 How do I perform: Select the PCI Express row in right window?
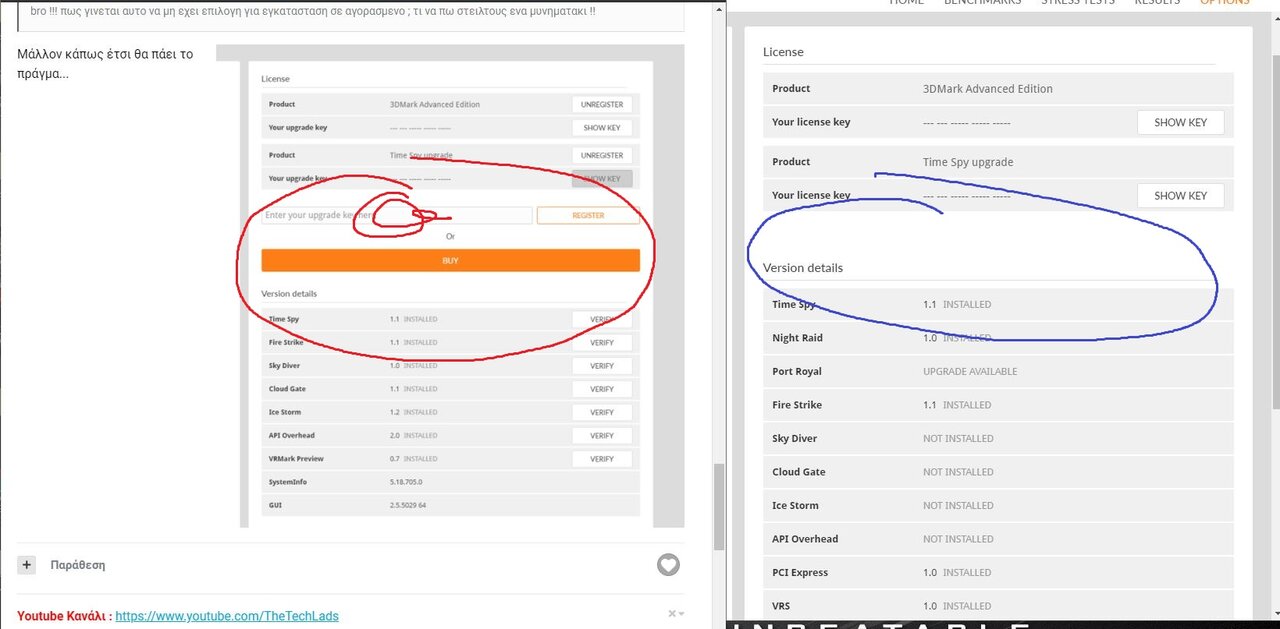[x=998, y=572]
